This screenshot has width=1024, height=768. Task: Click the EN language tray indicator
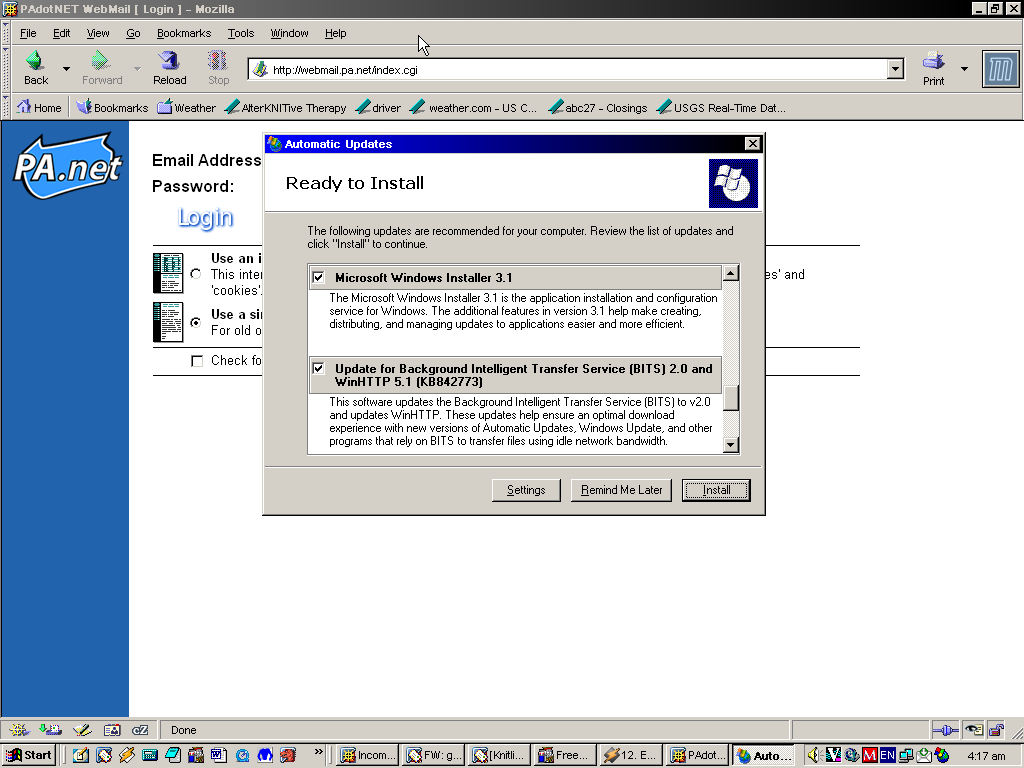click(x=888, y=756)
